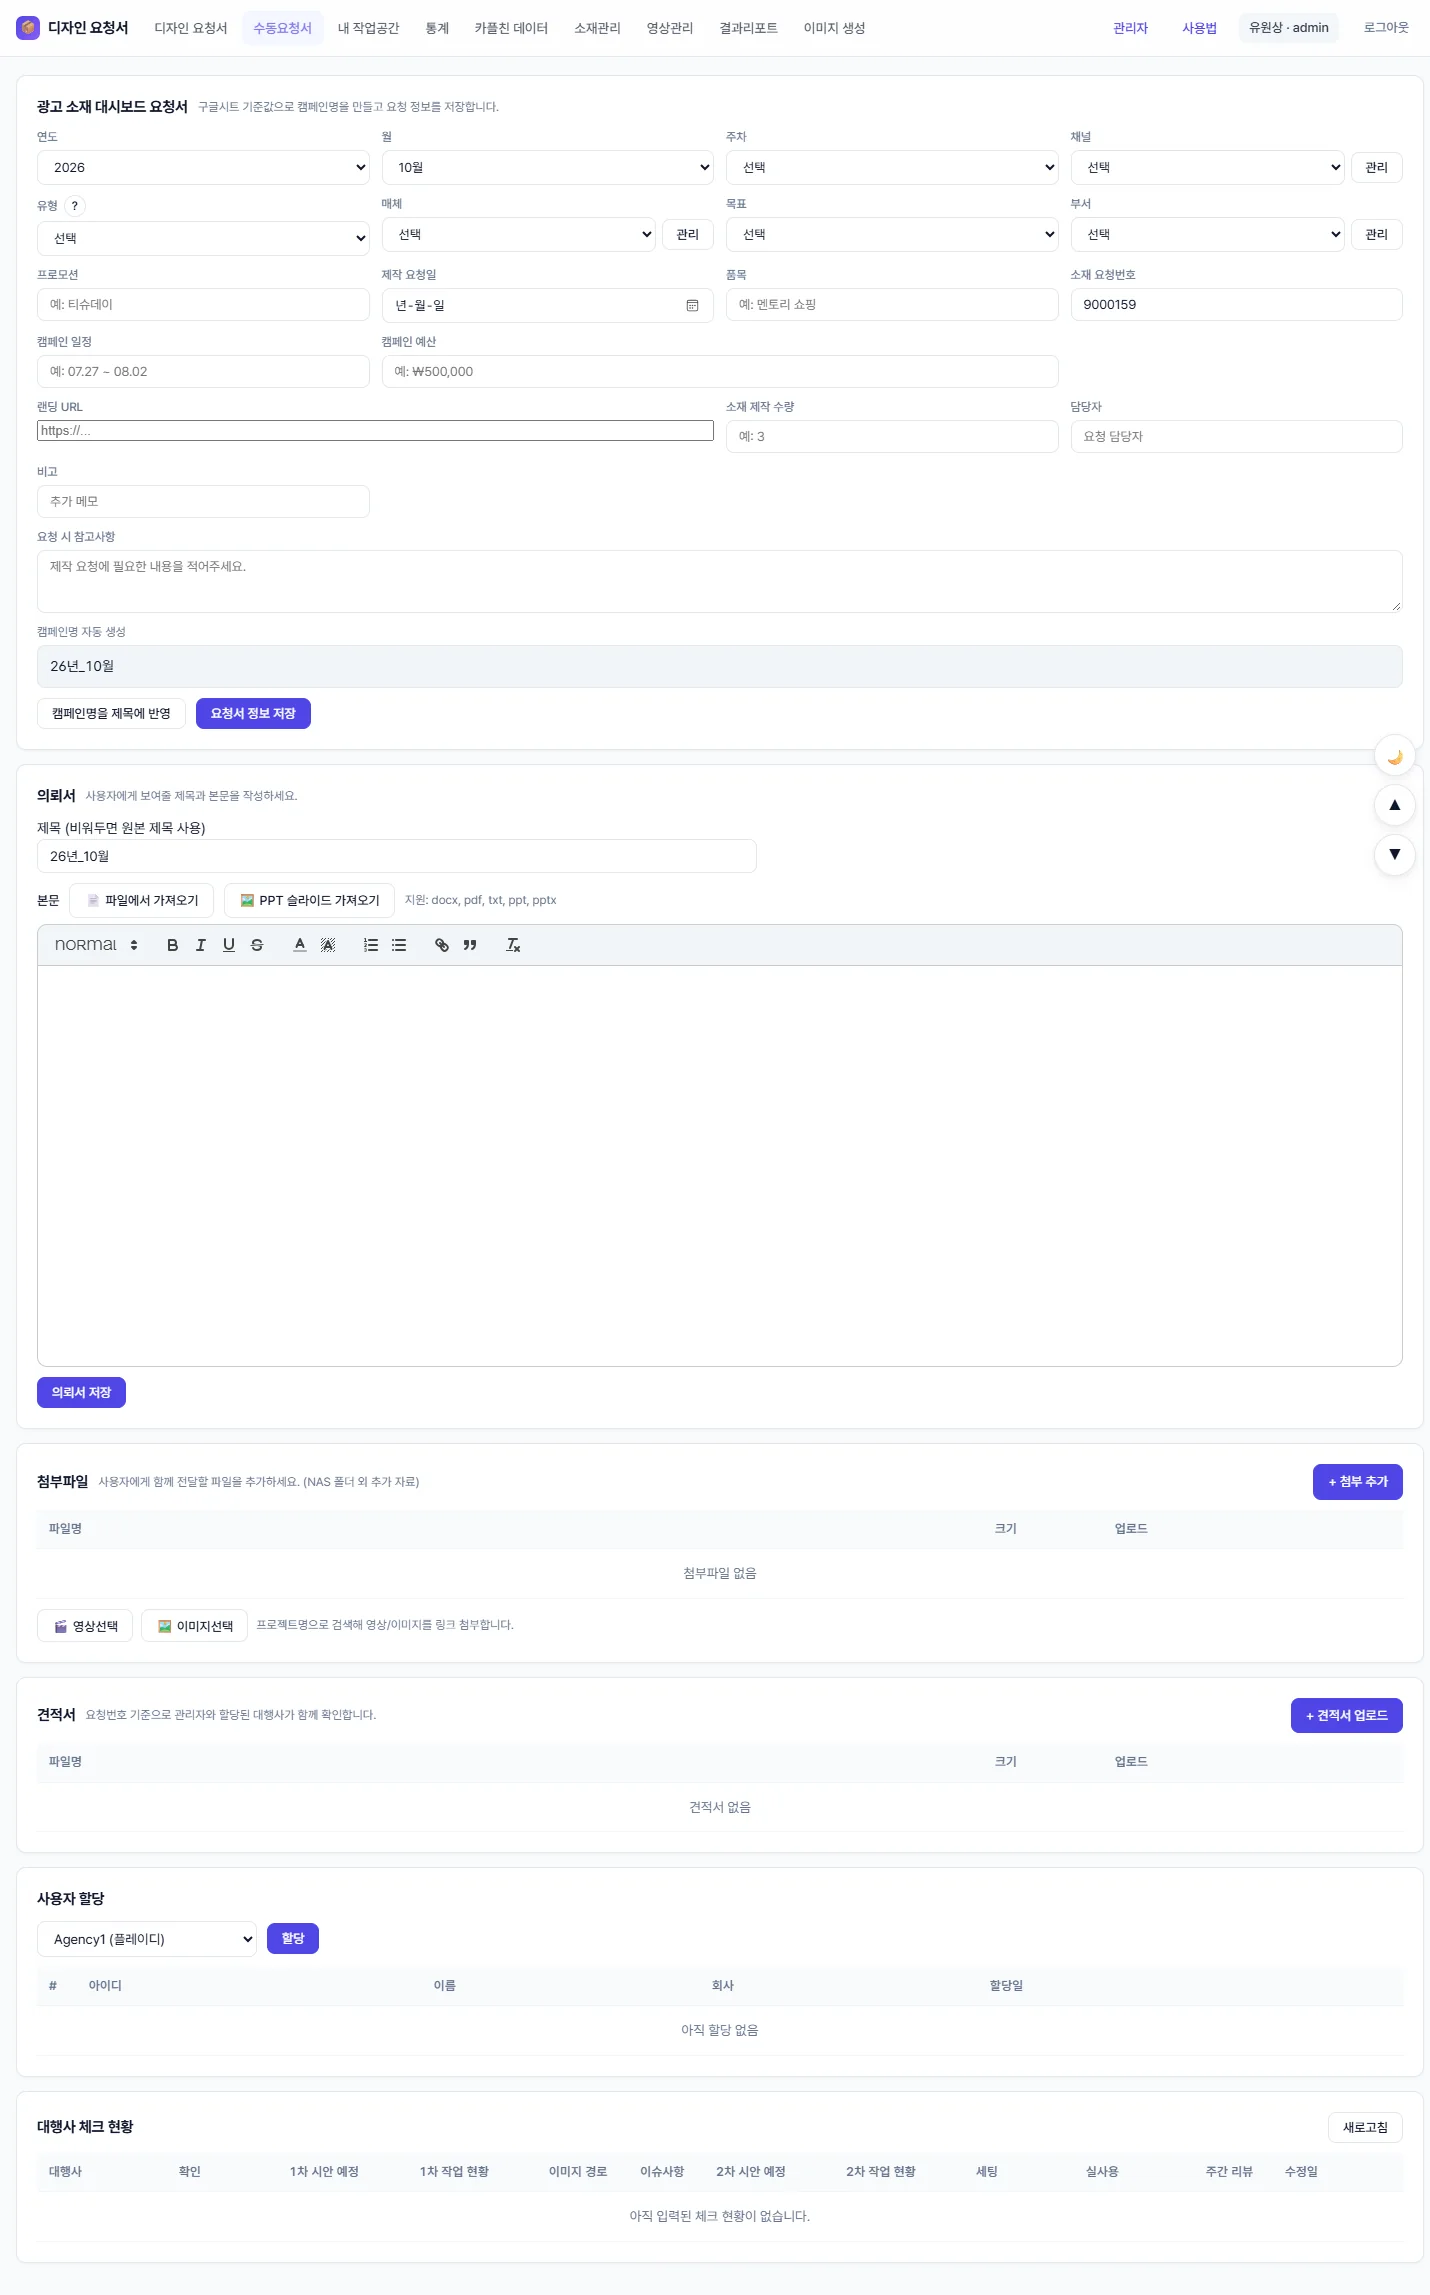Switch to the 통계 menu tab
The image size is (1430, 2295).
tap(437, 28)
